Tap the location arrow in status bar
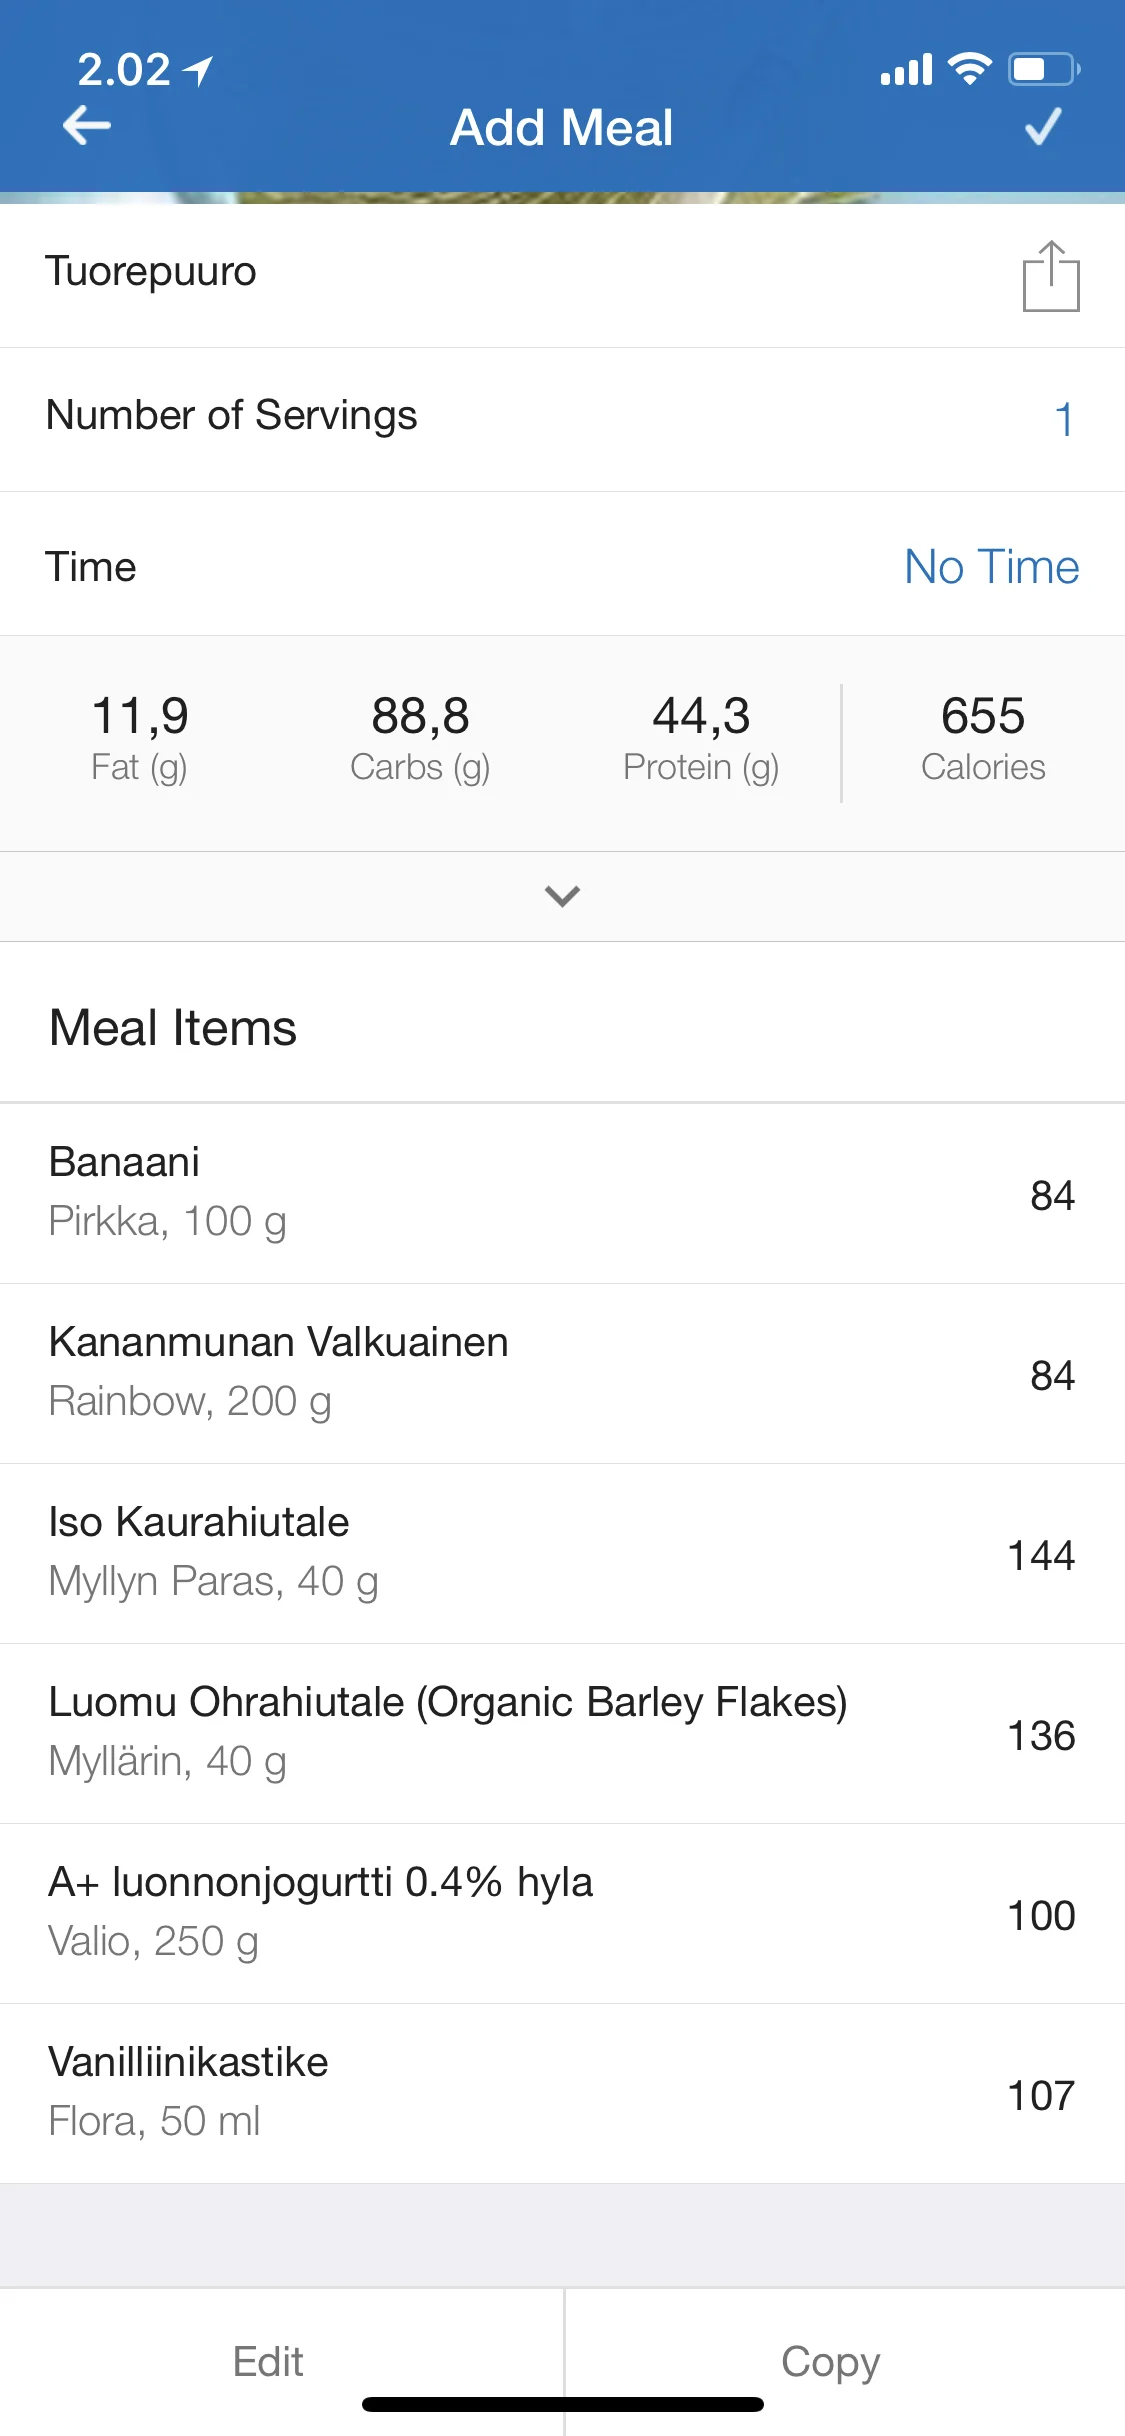 pyautogui.click(x=199, y=70)
